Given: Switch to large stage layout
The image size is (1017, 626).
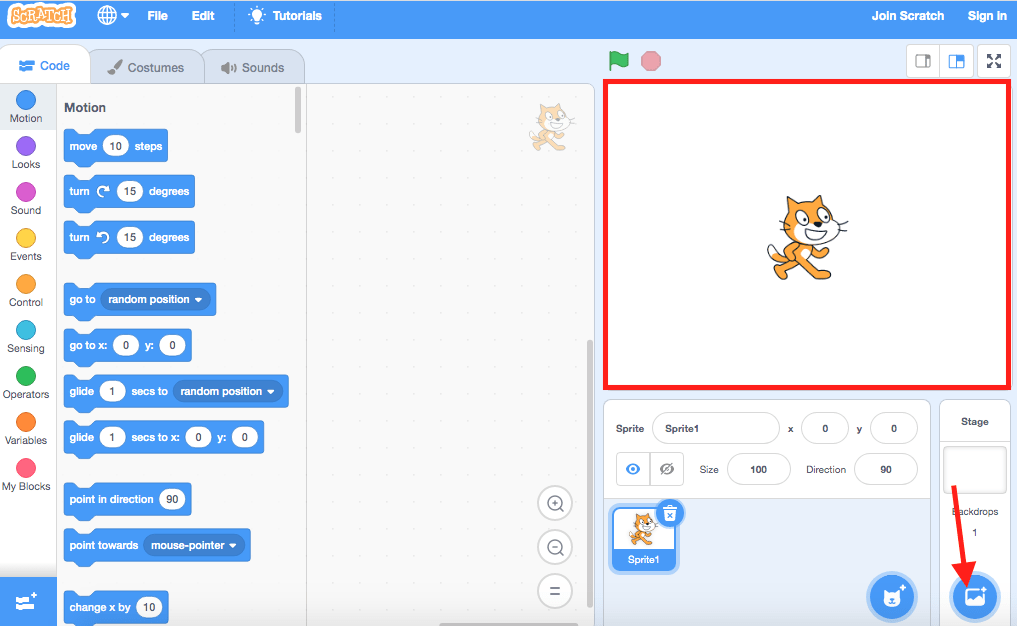Looking at the screenshot, I should pyautogui.click(x=956, y=61).
